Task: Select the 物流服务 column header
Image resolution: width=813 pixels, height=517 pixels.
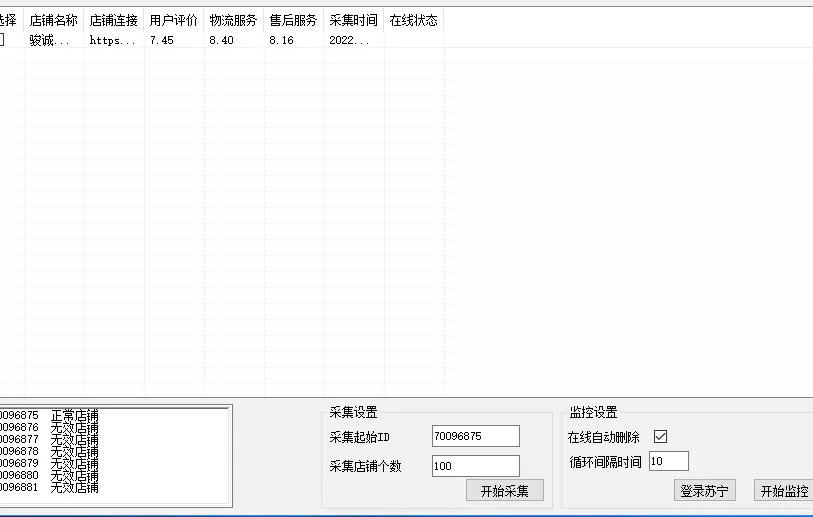Action: pyautogui.click(x=234, y=20)
